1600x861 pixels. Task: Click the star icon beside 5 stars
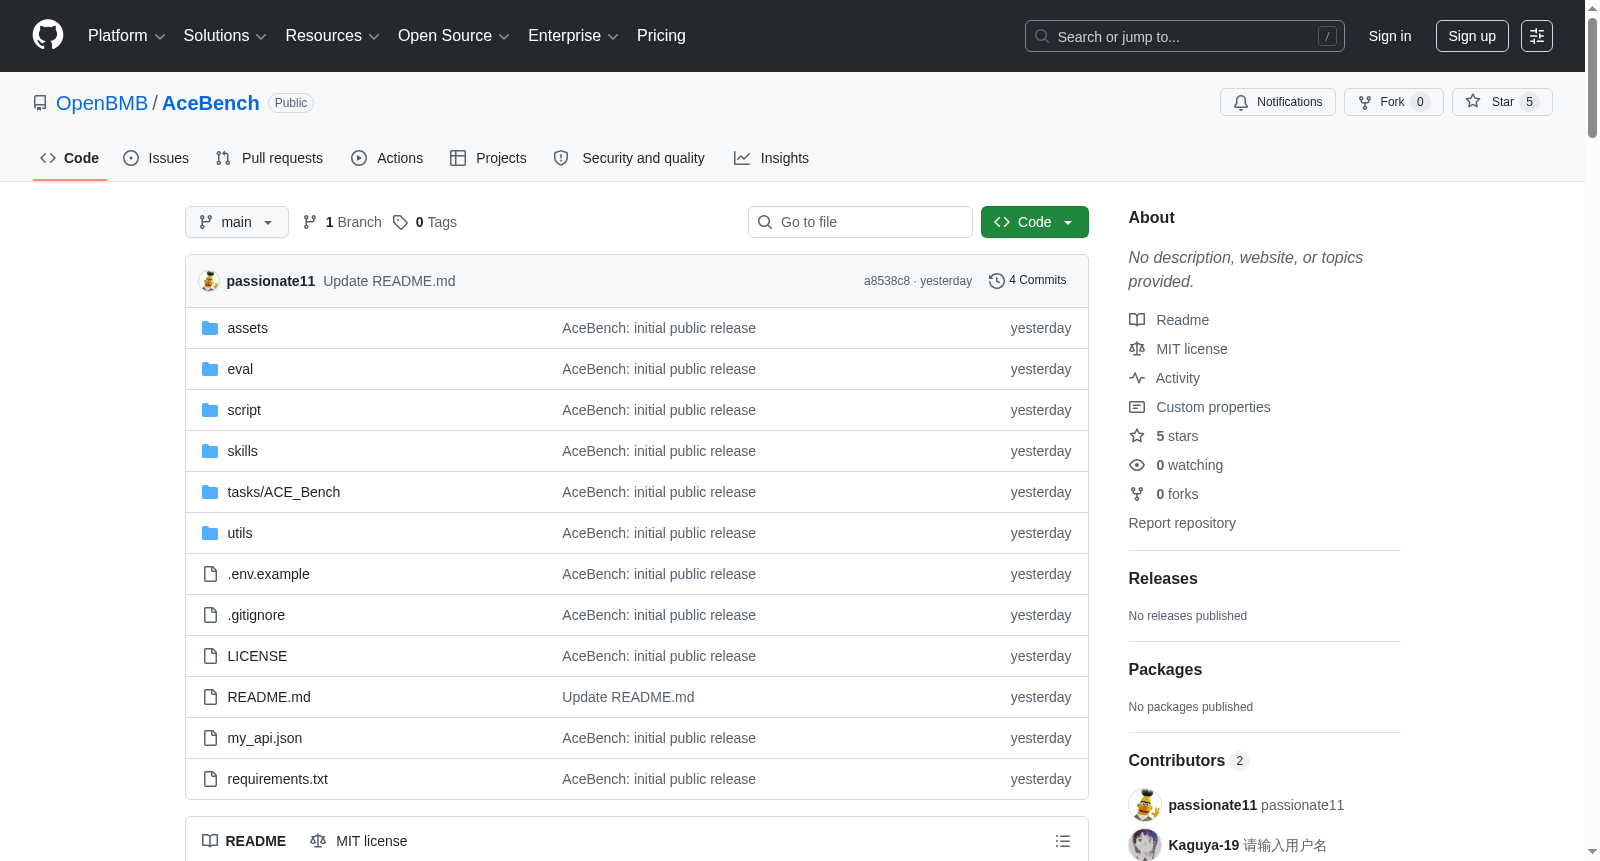tap(1137, 436)
